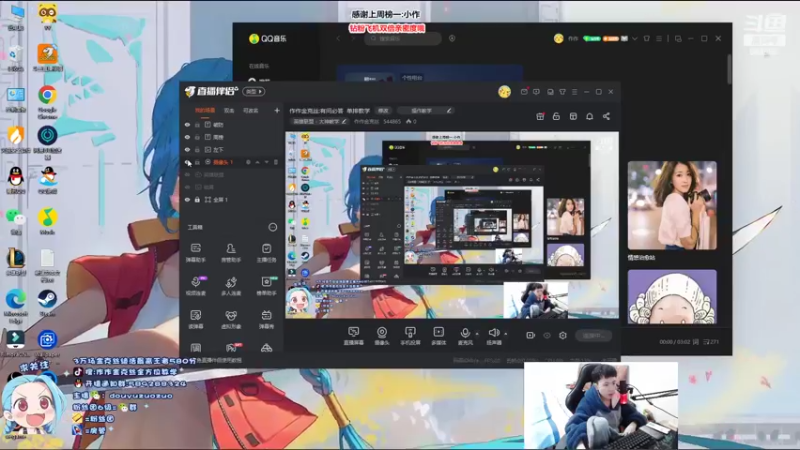Toggle visibility of 左下 source
Image resolution: width=800 pixels, height=450 pixels.
[x=187, y=149]
